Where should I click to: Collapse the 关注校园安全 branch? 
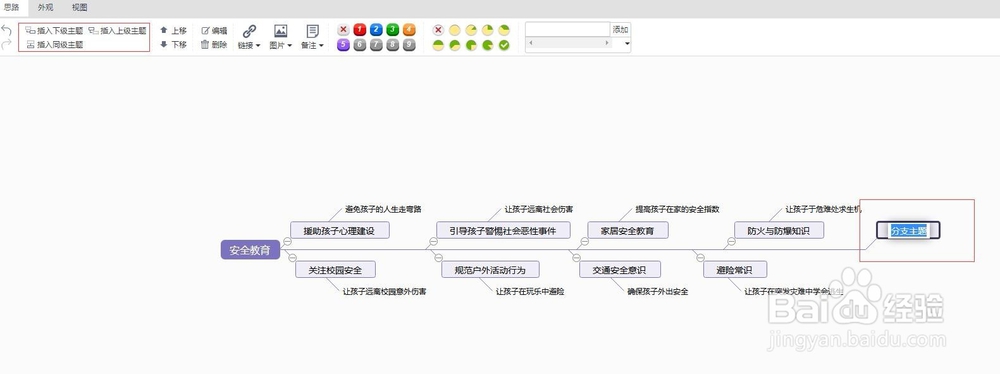pyautogui.click(x=292, y=257)
